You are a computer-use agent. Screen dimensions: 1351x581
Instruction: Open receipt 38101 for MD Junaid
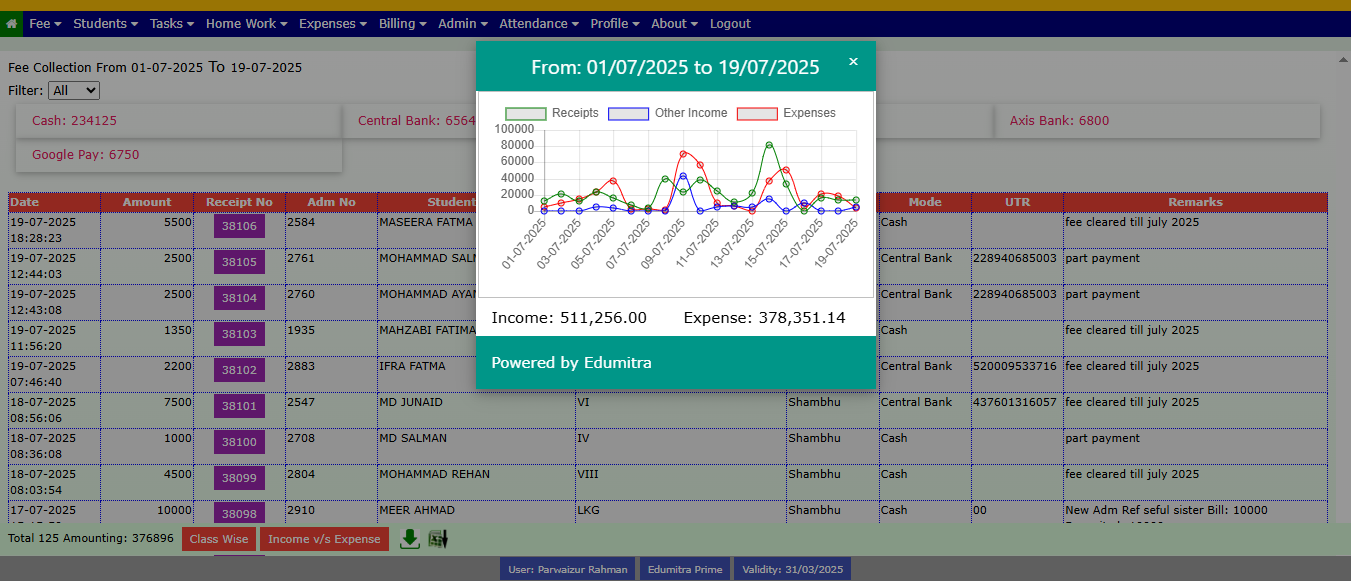[x=239, y=406]
